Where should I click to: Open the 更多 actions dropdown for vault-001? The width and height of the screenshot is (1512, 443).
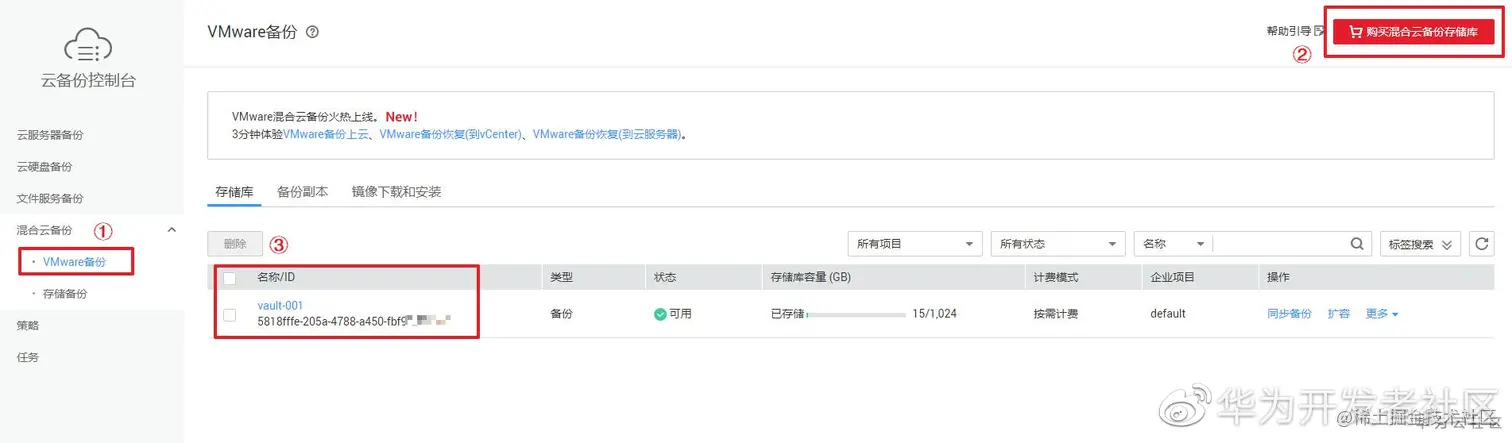point(1381,314)
